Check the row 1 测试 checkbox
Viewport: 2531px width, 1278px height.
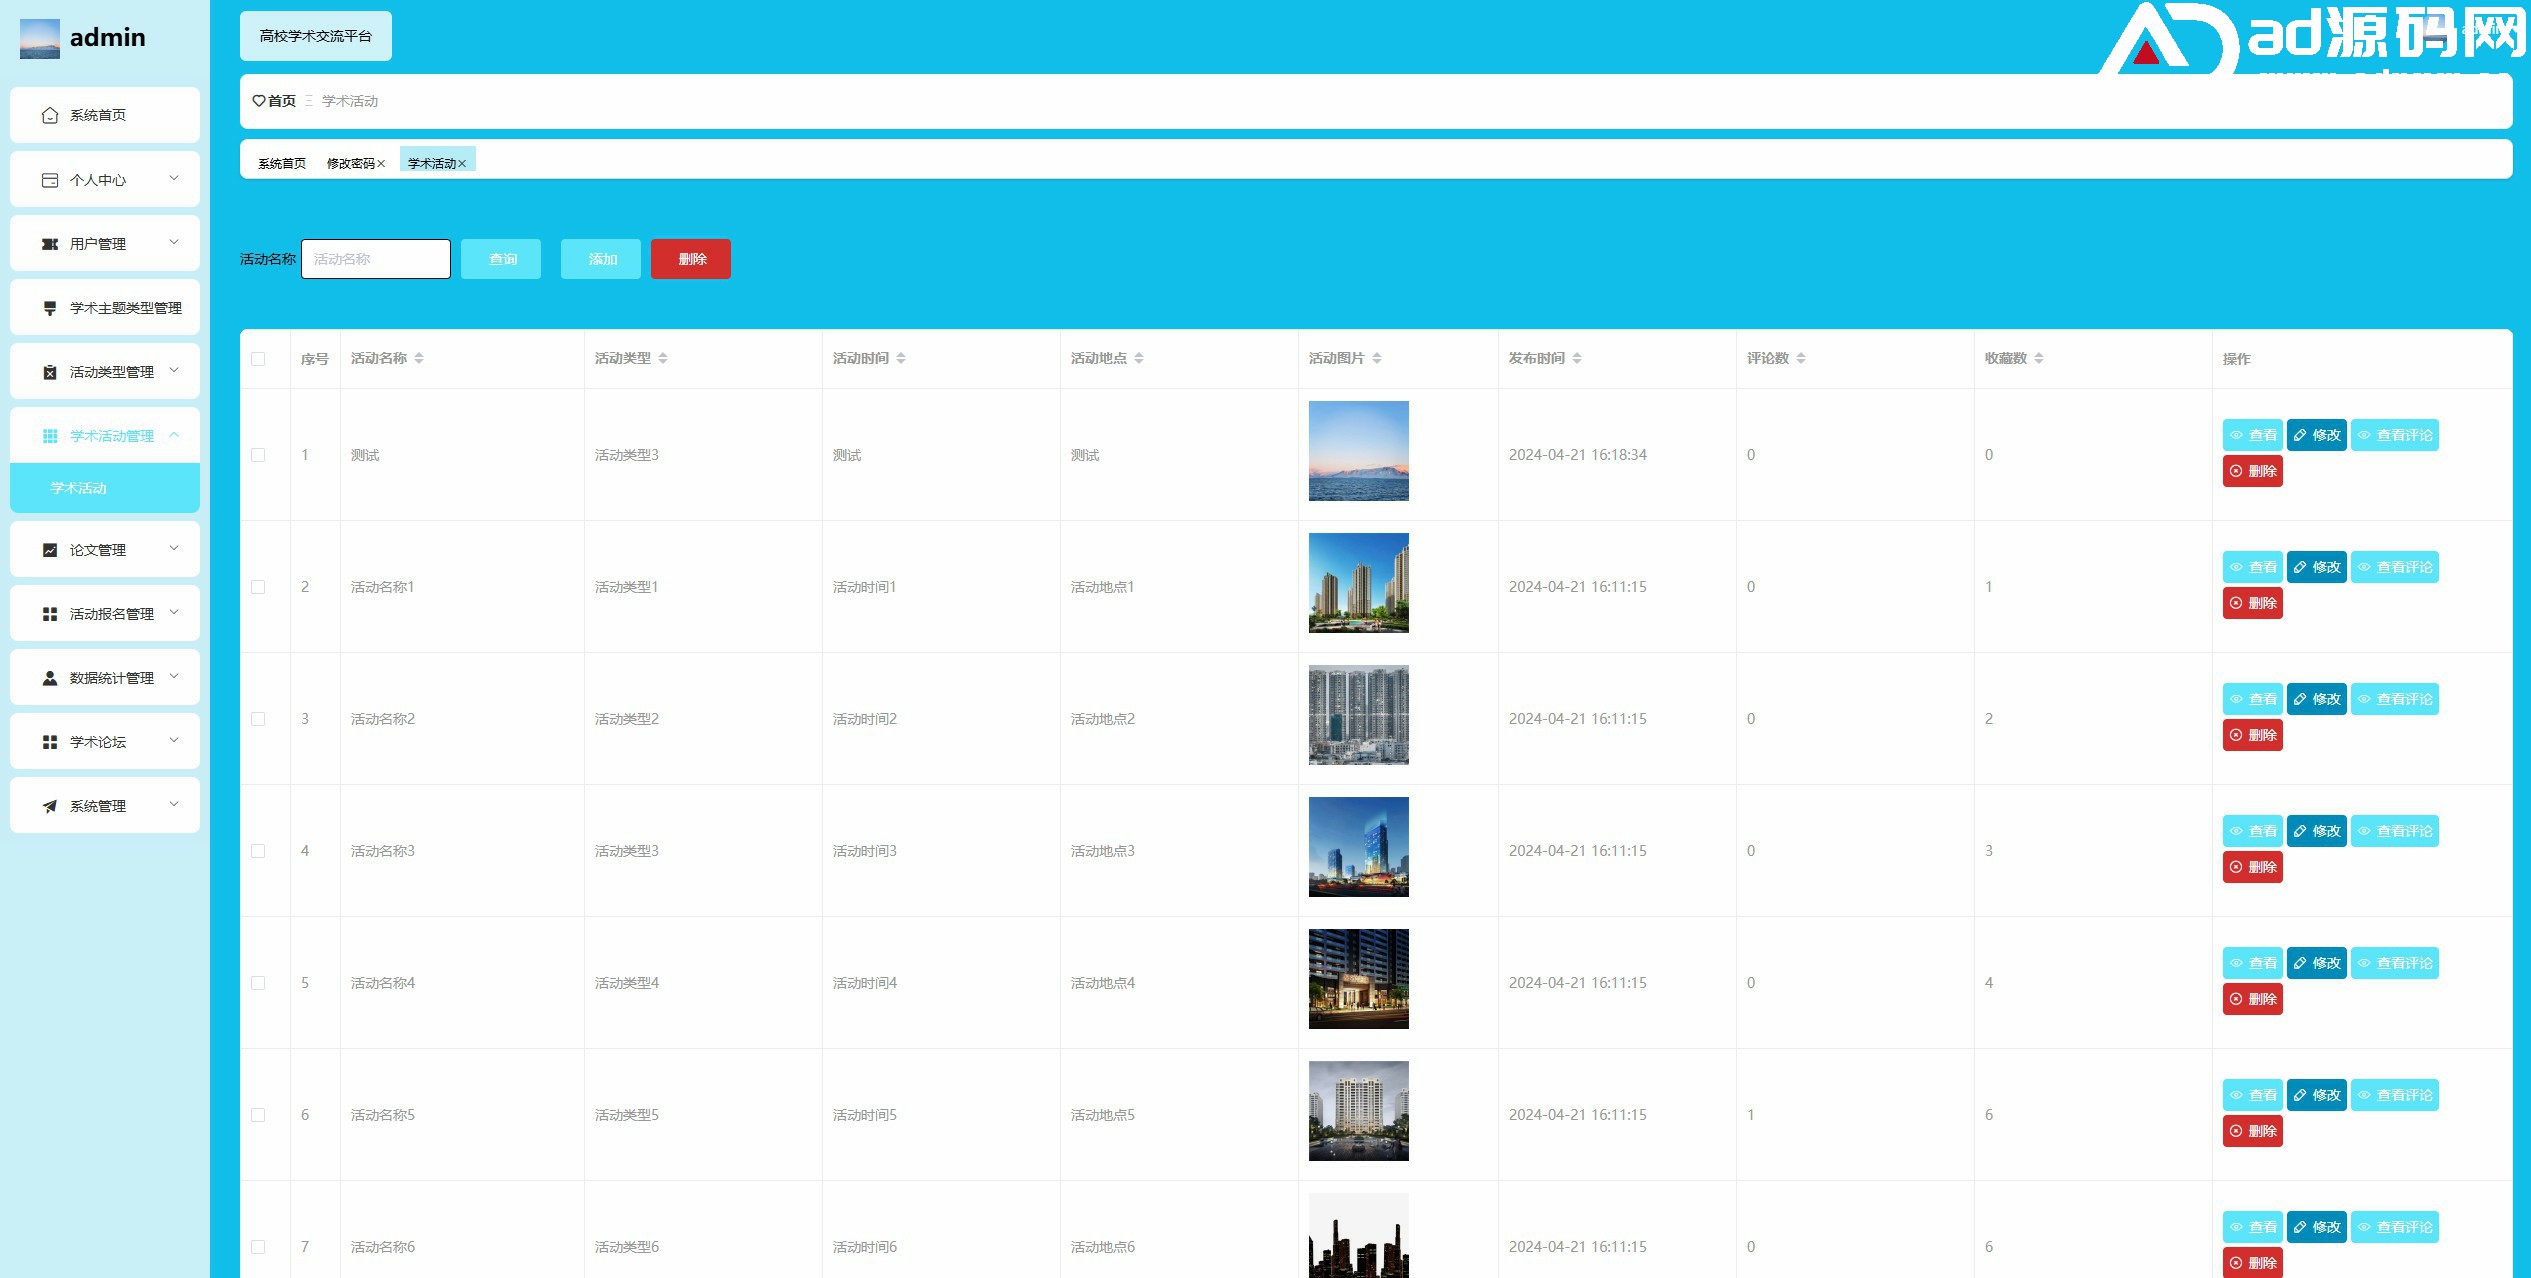coord(258,455)
